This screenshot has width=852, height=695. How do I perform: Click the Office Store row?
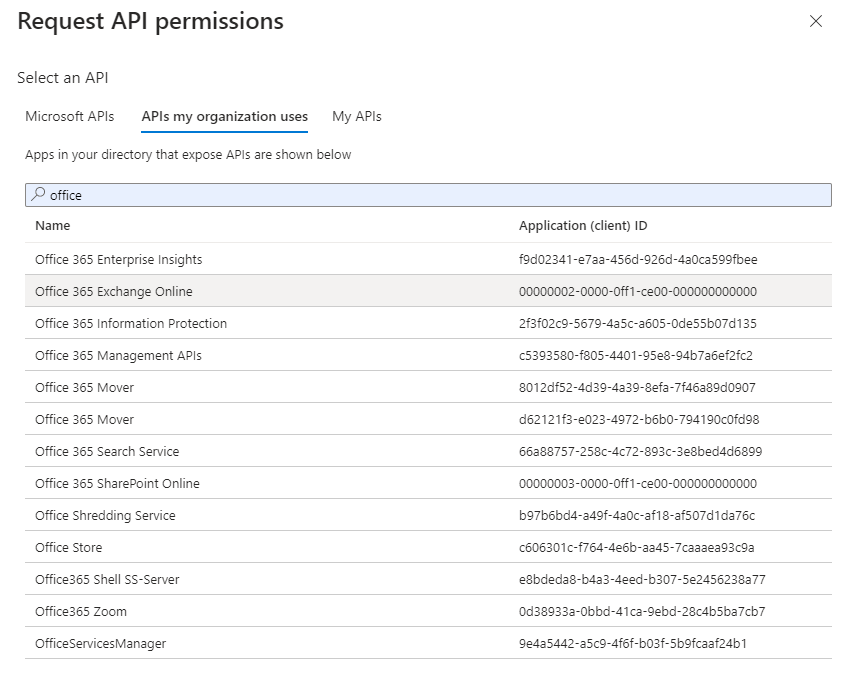pos(428,547)
